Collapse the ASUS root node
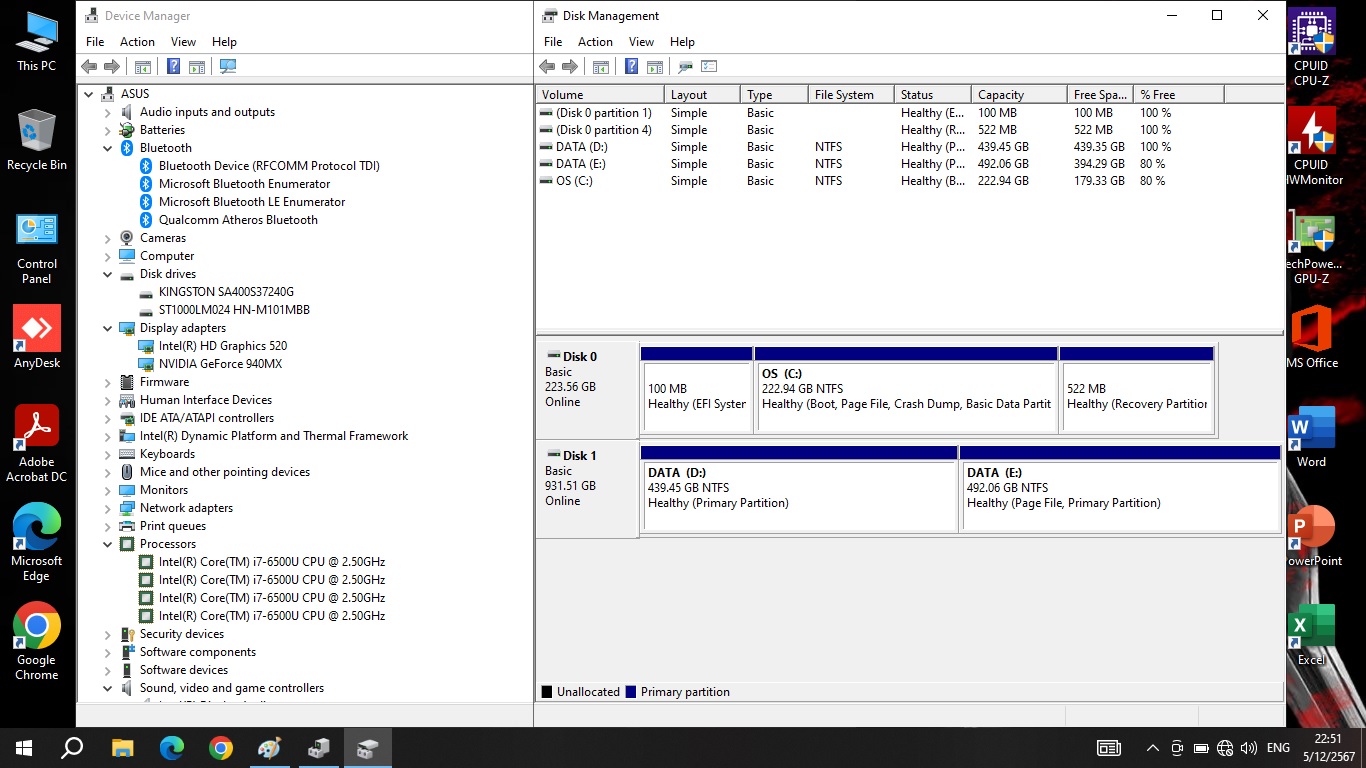Viewport: 1366px width, 768px height. [89, 94]
